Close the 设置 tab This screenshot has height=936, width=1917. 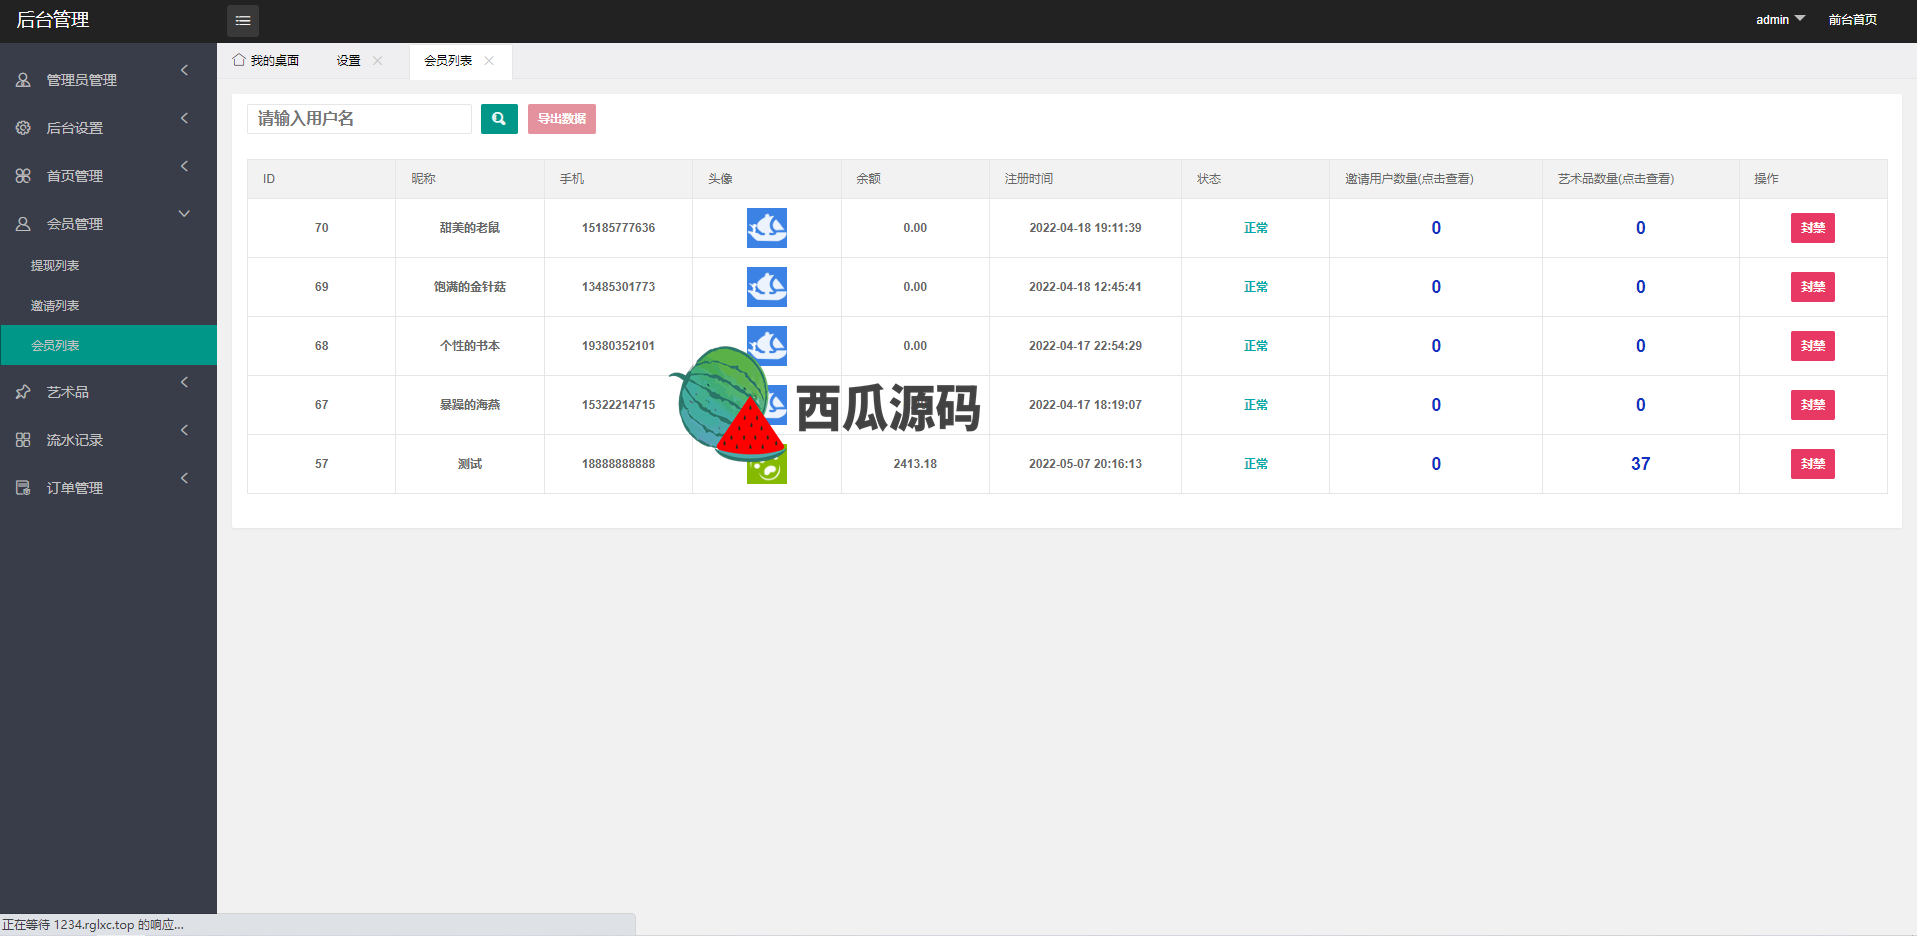(378, 61)
